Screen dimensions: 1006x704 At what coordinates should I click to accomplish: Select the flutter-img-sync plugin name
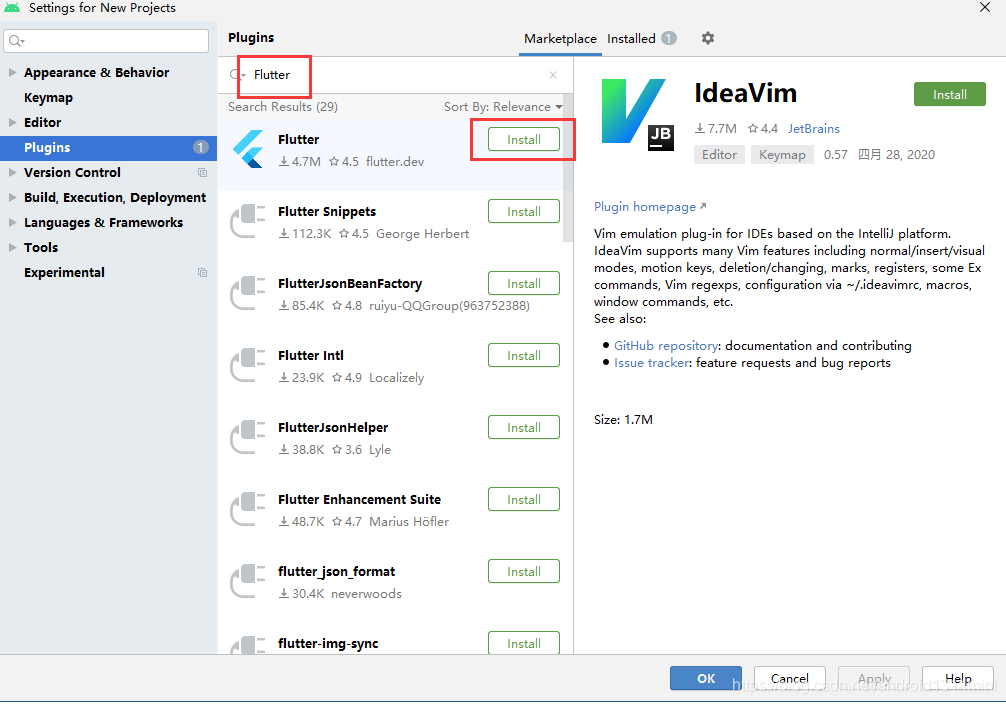328,644
